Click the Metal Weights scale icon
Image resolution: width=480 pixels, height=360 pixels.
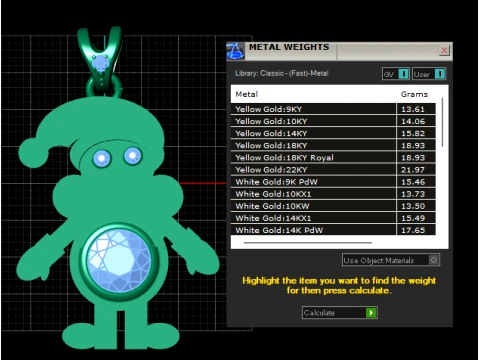click(235, 51)
